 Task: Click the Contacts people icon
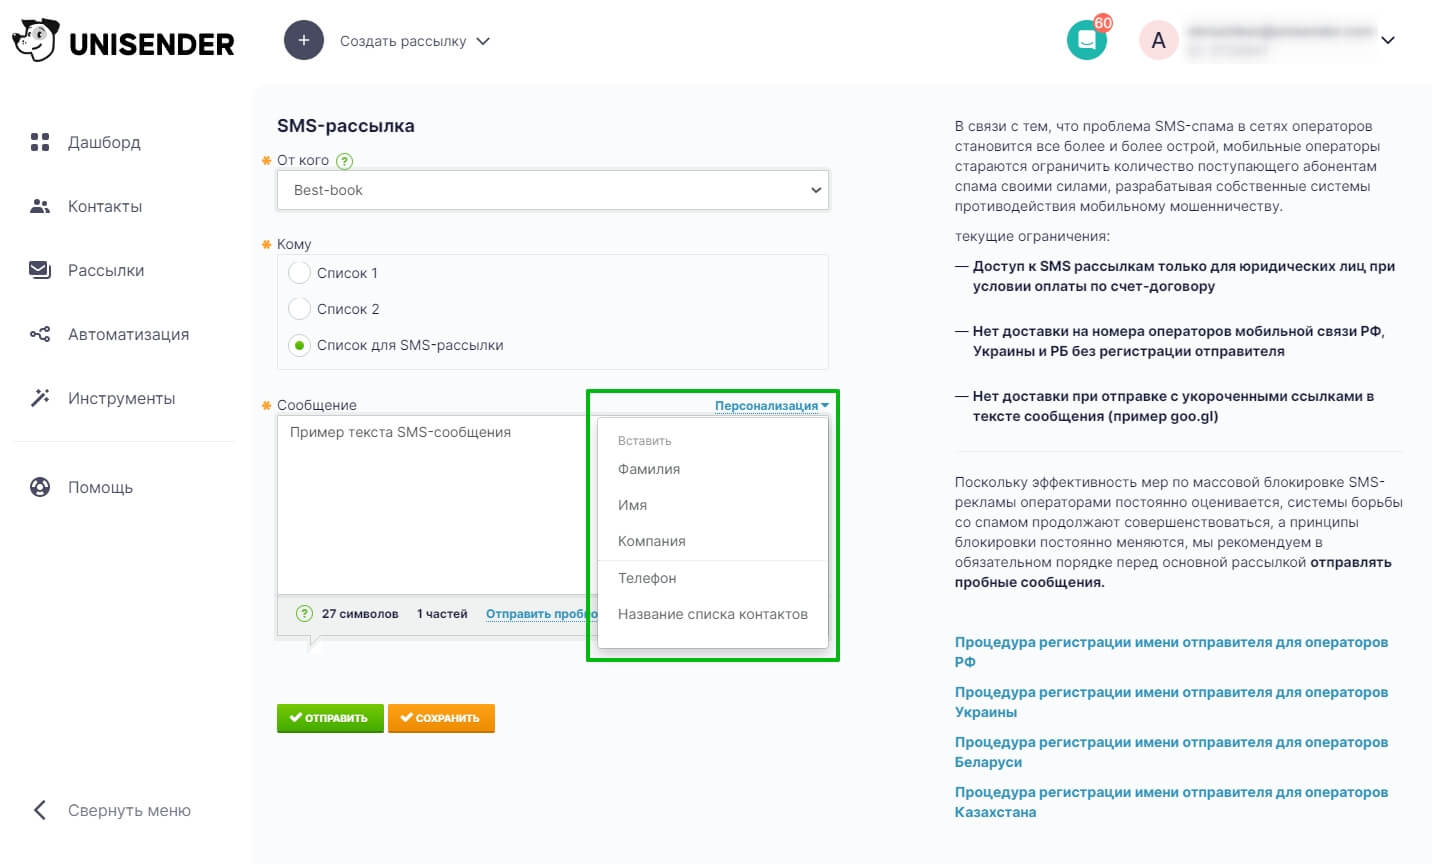coord(40,206)
